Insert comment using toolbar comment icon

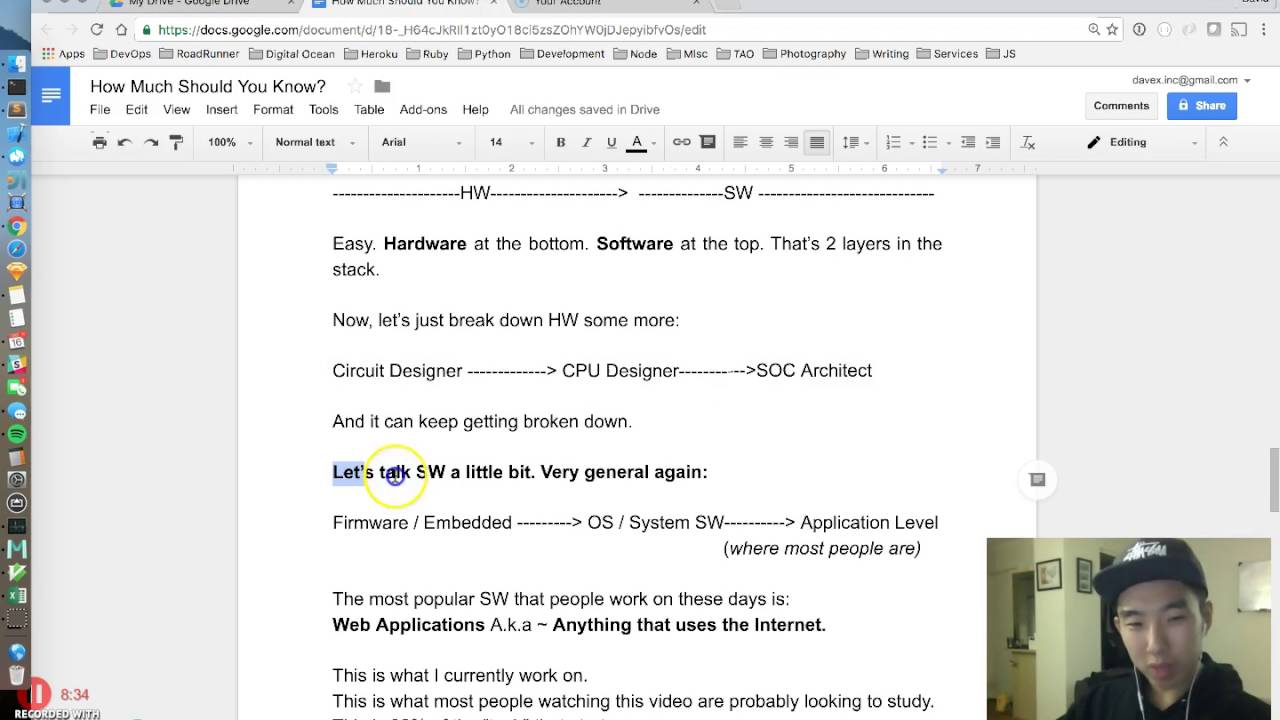coord(707,142)
